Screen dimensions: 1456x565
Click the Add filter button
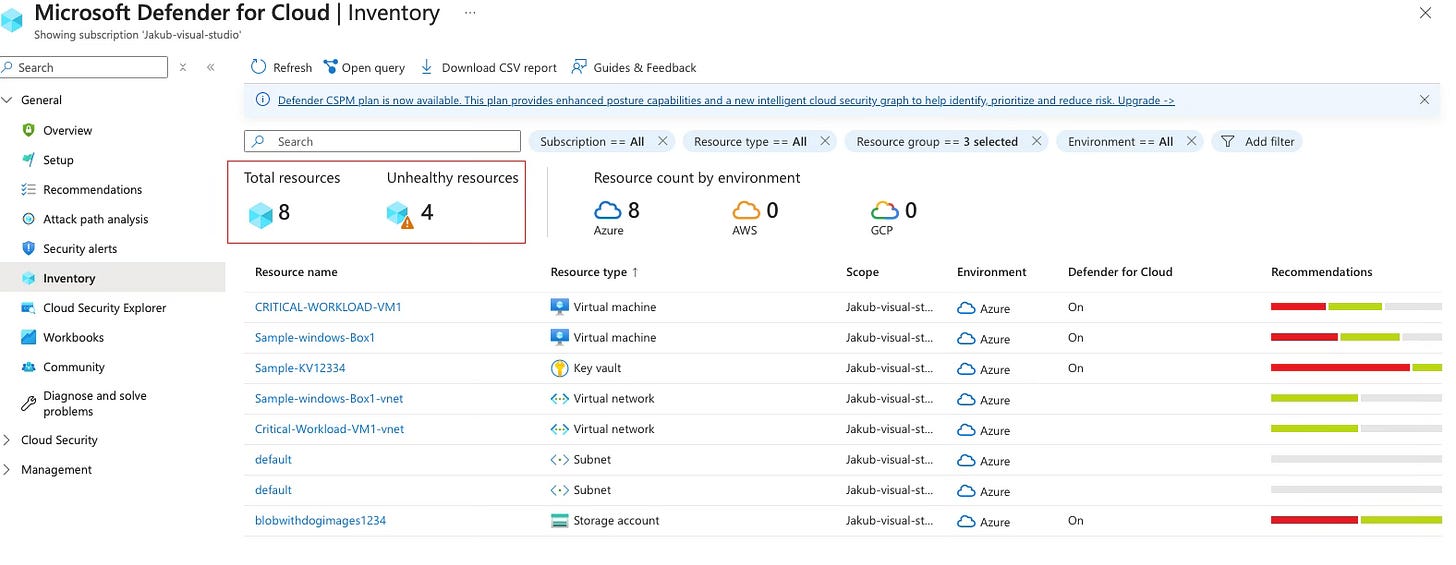(x=1256, y=142)
